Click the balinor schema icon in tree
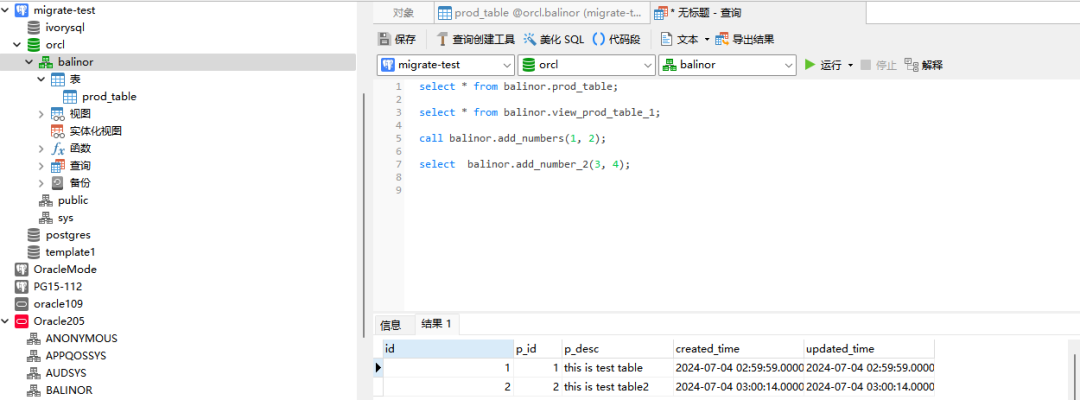1080x400 pixels. [45, 62]
